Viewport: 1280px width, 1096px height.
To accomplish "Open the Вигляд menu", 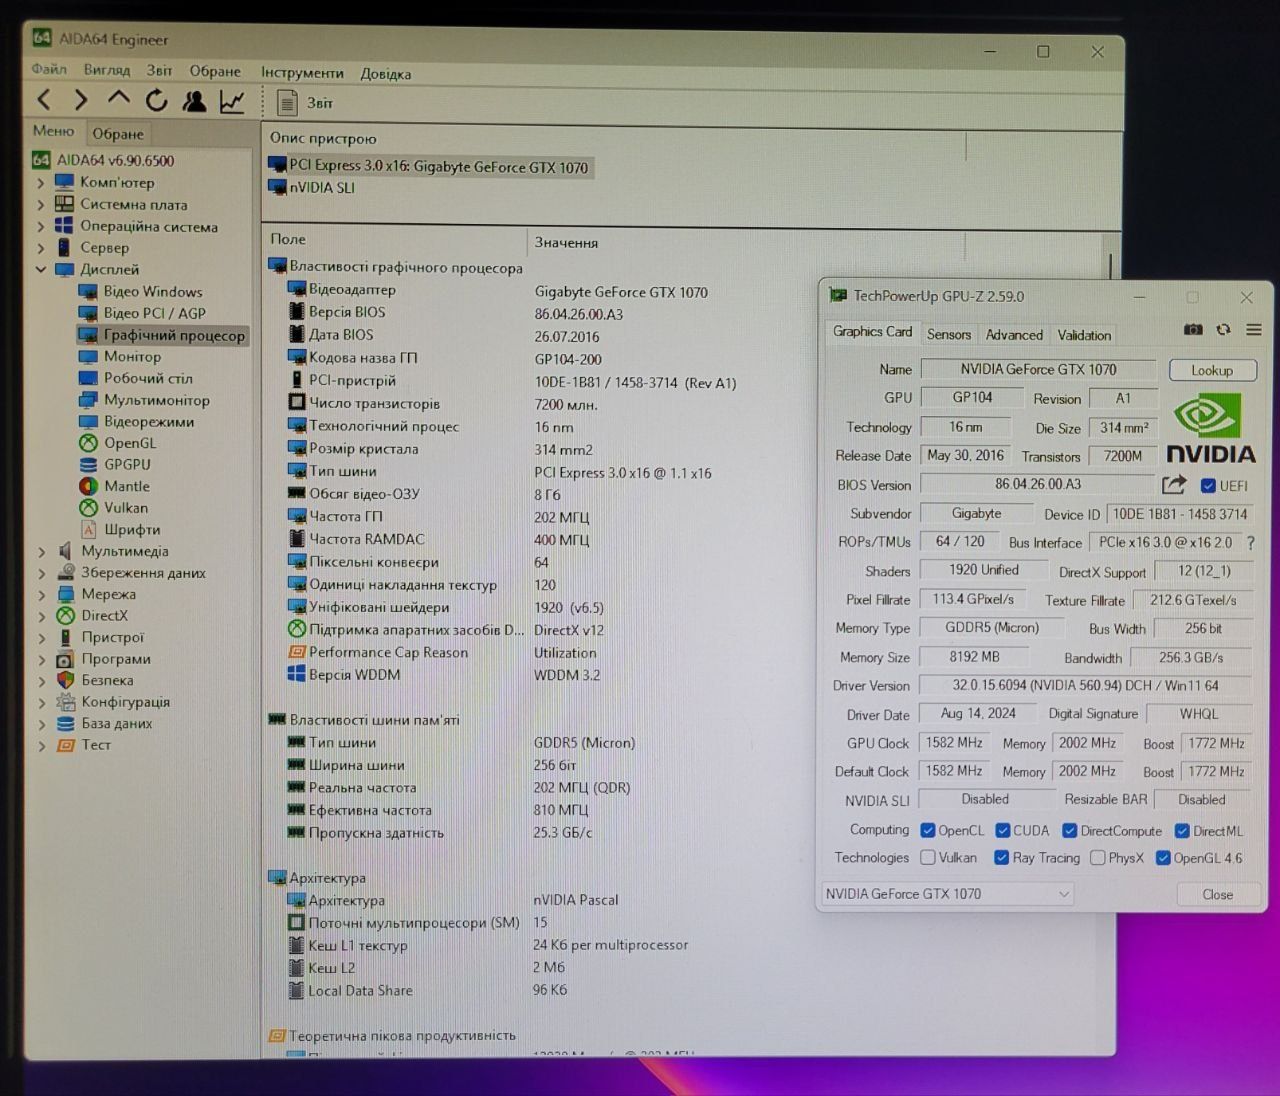I will [x=107, y=71].
